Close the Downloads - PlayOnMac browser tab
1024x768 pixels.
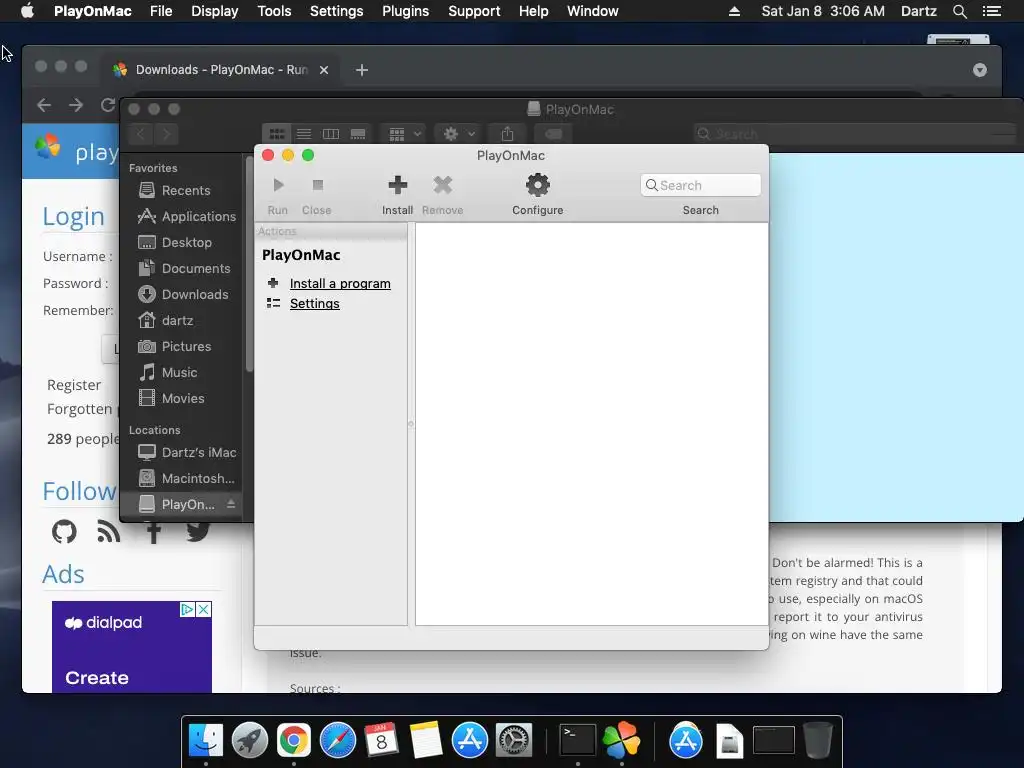324,70
